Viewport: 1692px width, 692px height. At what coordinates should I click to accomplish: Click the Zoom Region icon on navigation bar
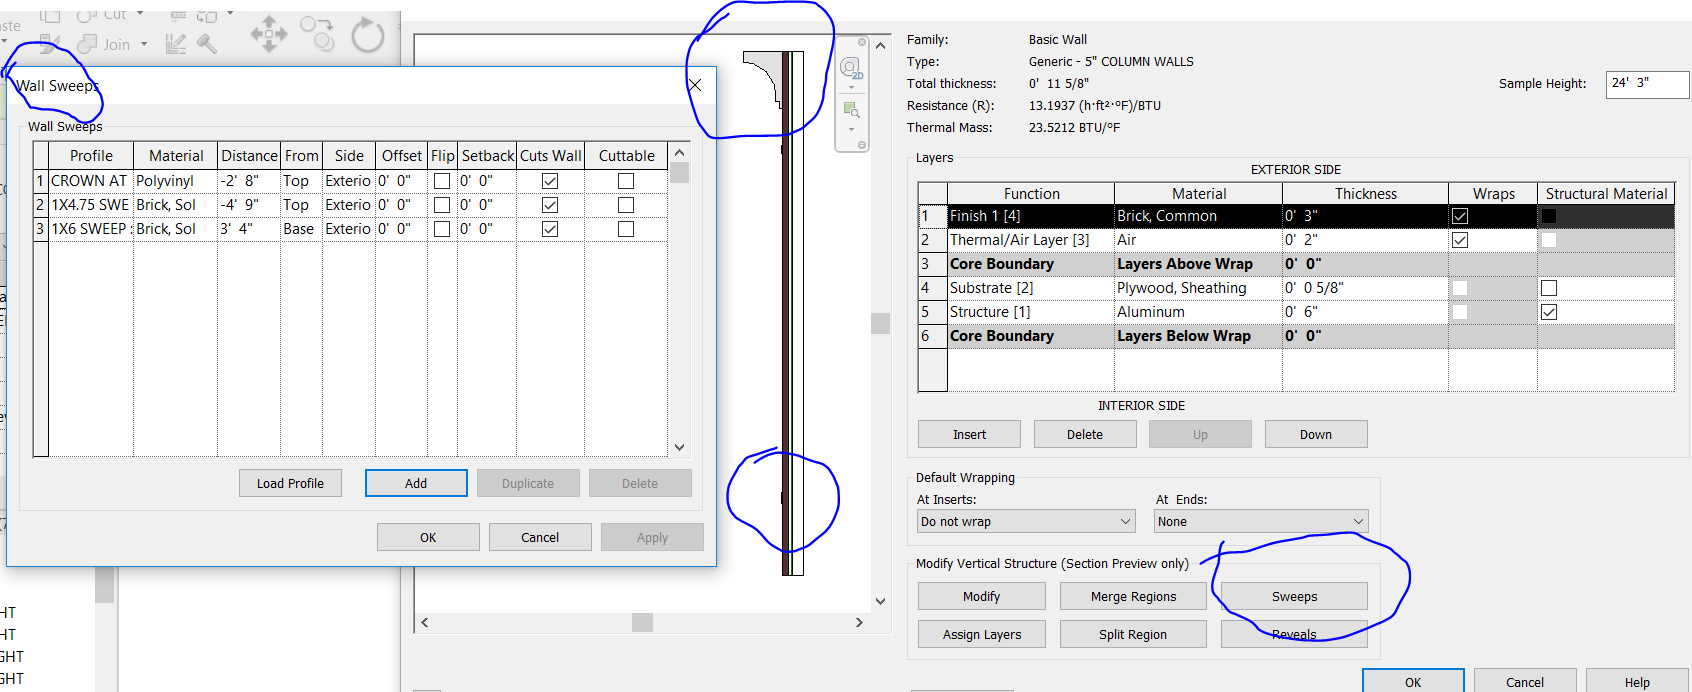(851, 109)
